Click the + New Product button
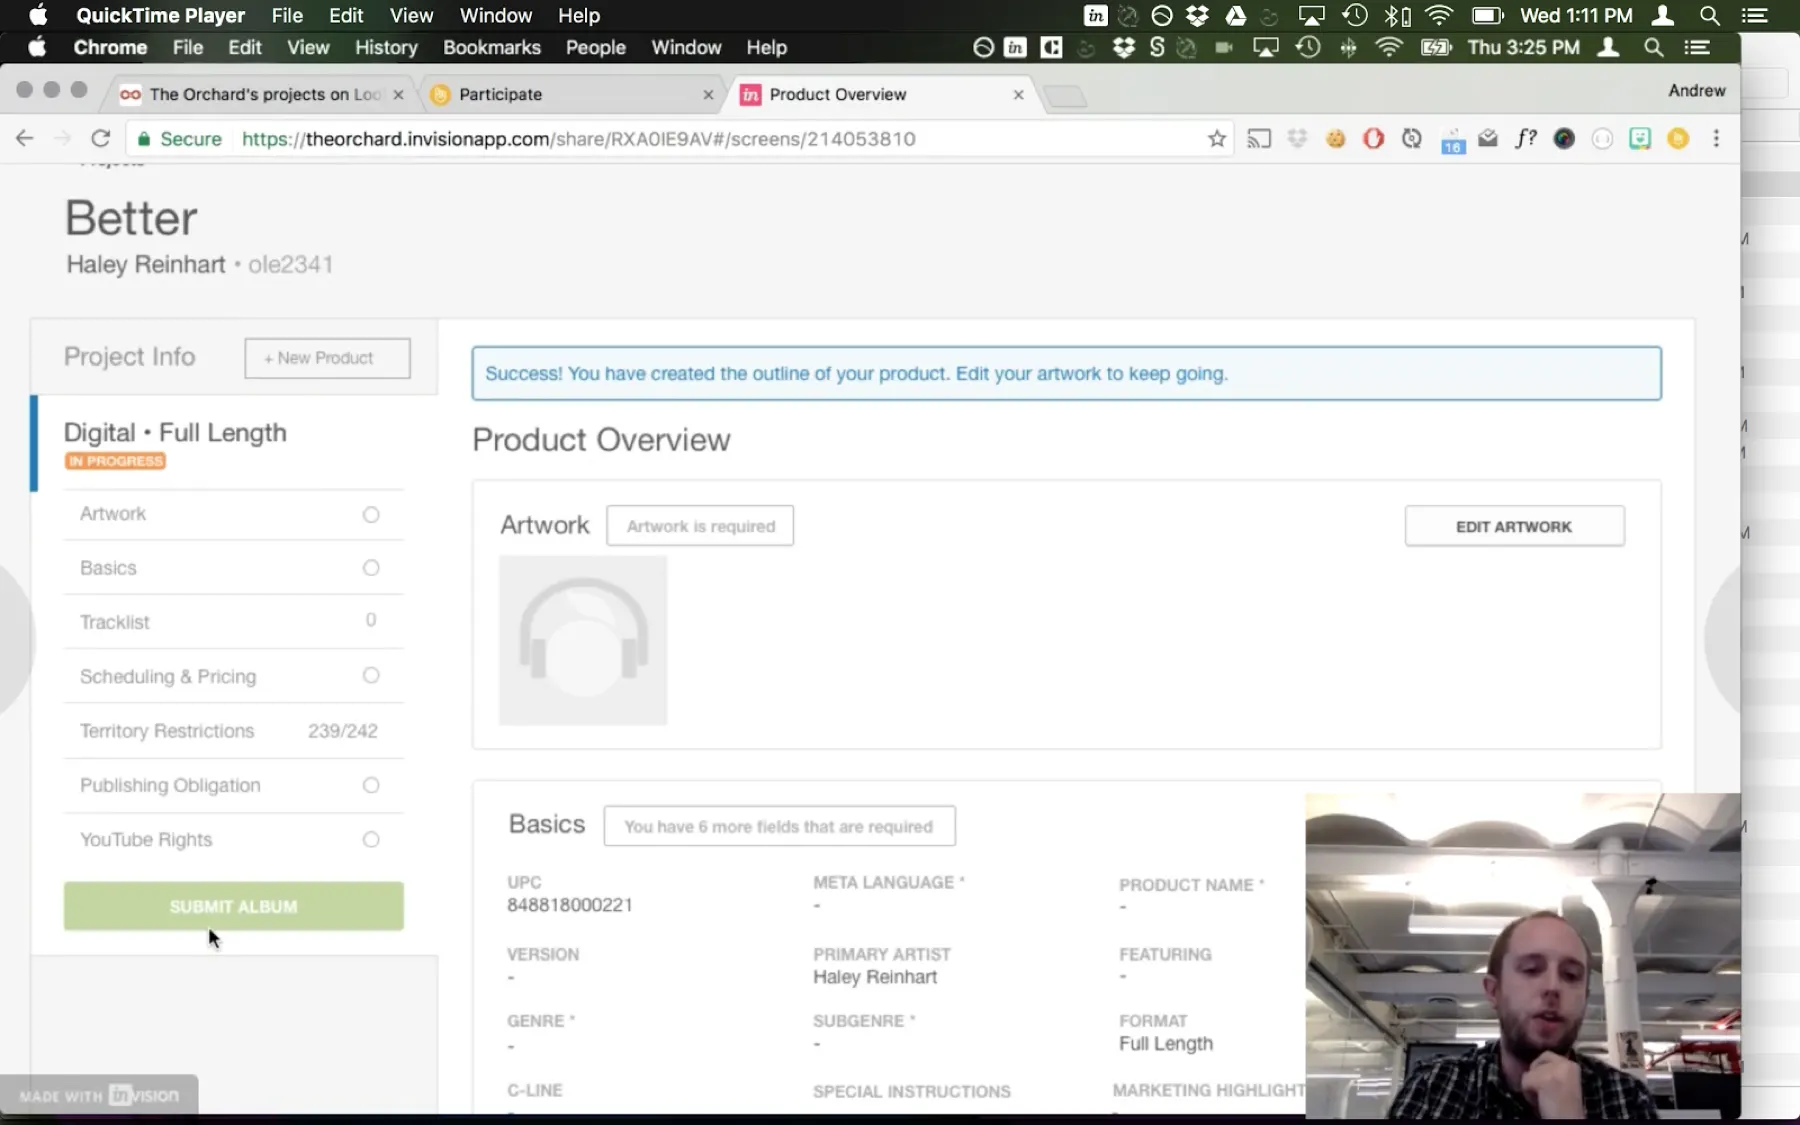 coord(327,358)
